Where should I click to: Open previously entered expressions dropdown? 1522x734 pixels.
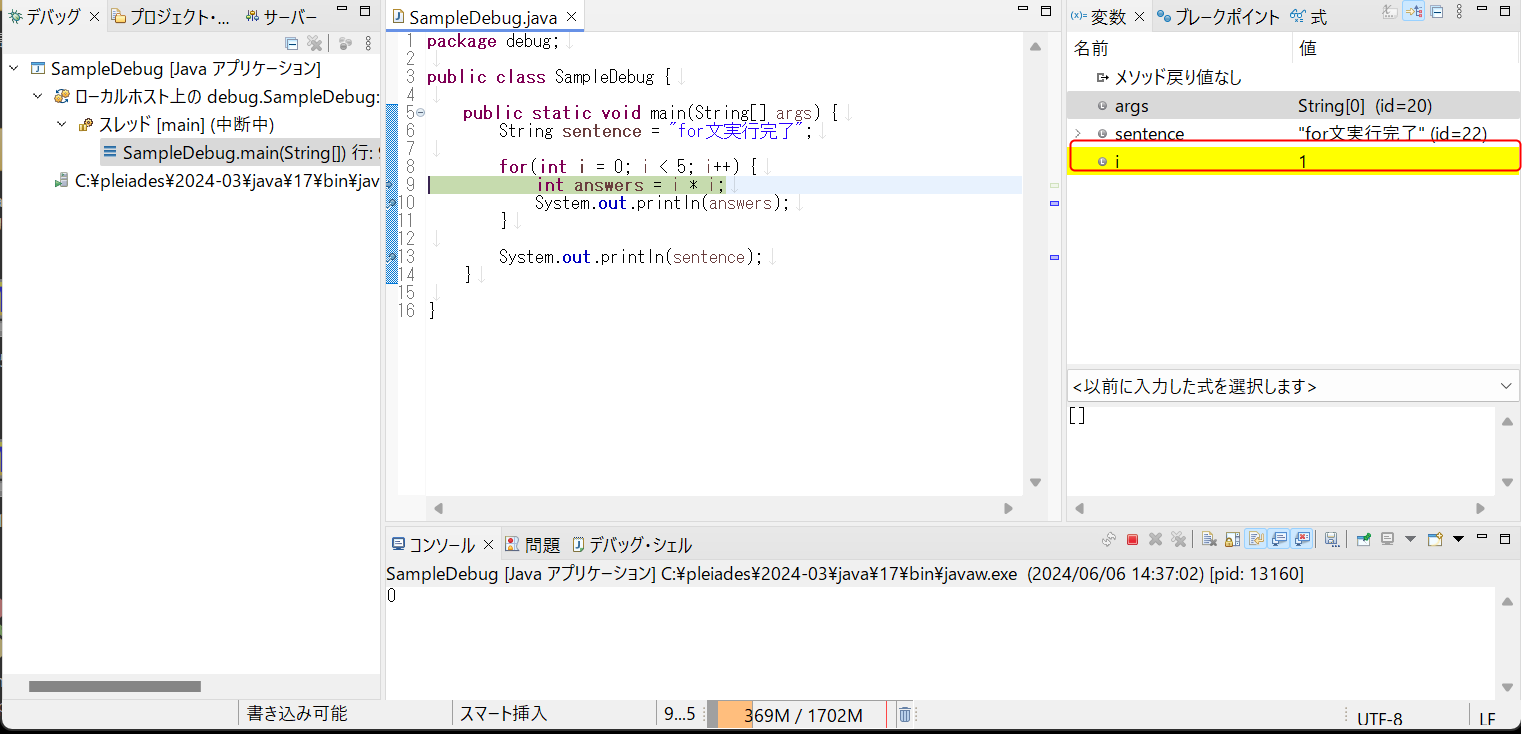click(1508, 386)
